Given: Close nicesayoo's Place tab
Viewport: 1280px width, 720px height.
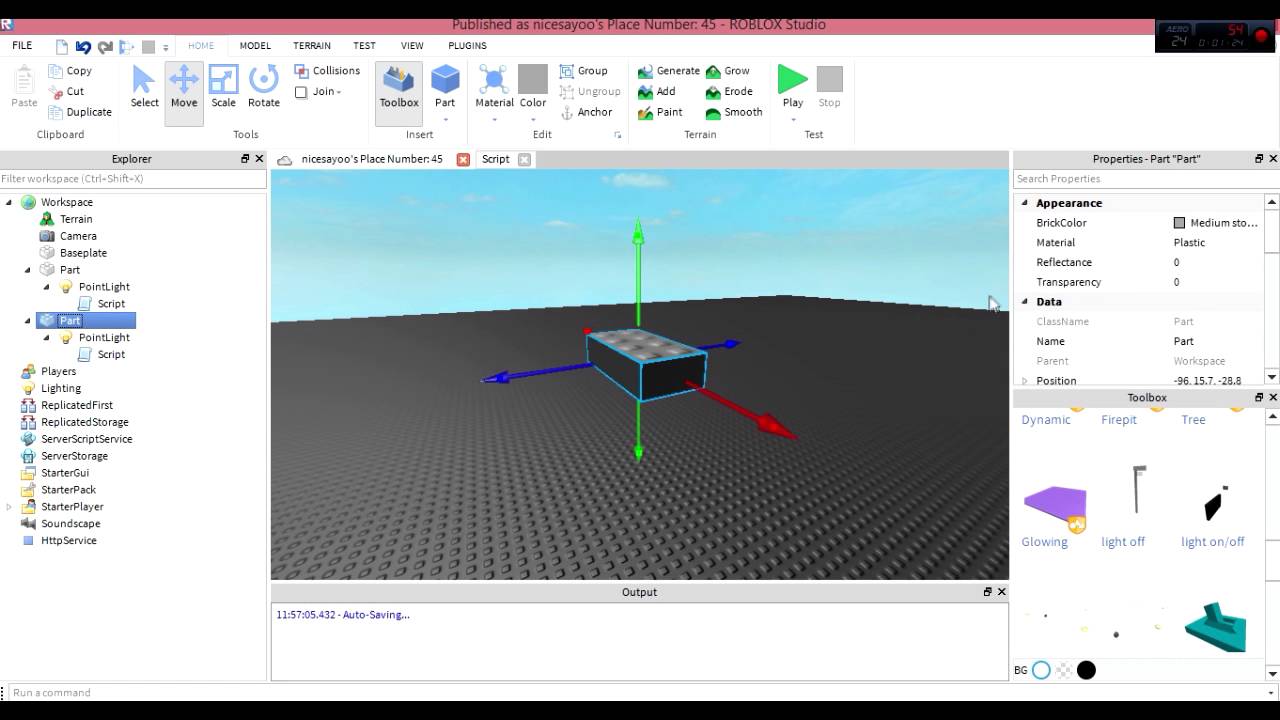Looking at the screenshot, I should (x=463, y=159).
